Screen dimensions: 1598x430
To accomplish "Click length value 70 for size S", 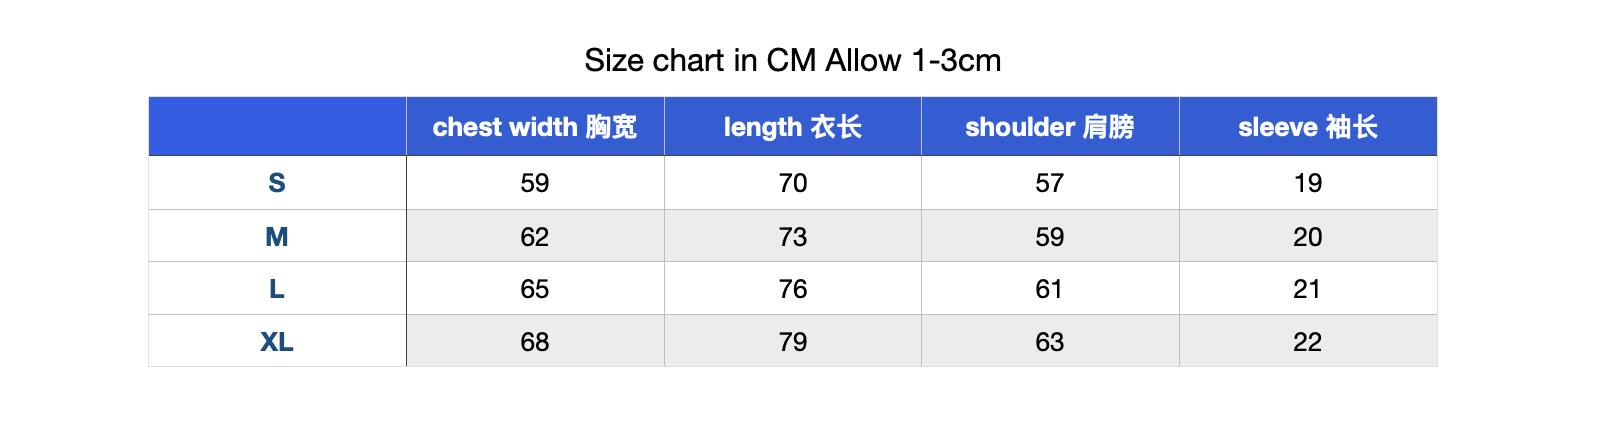I will (x=793, y=183).
